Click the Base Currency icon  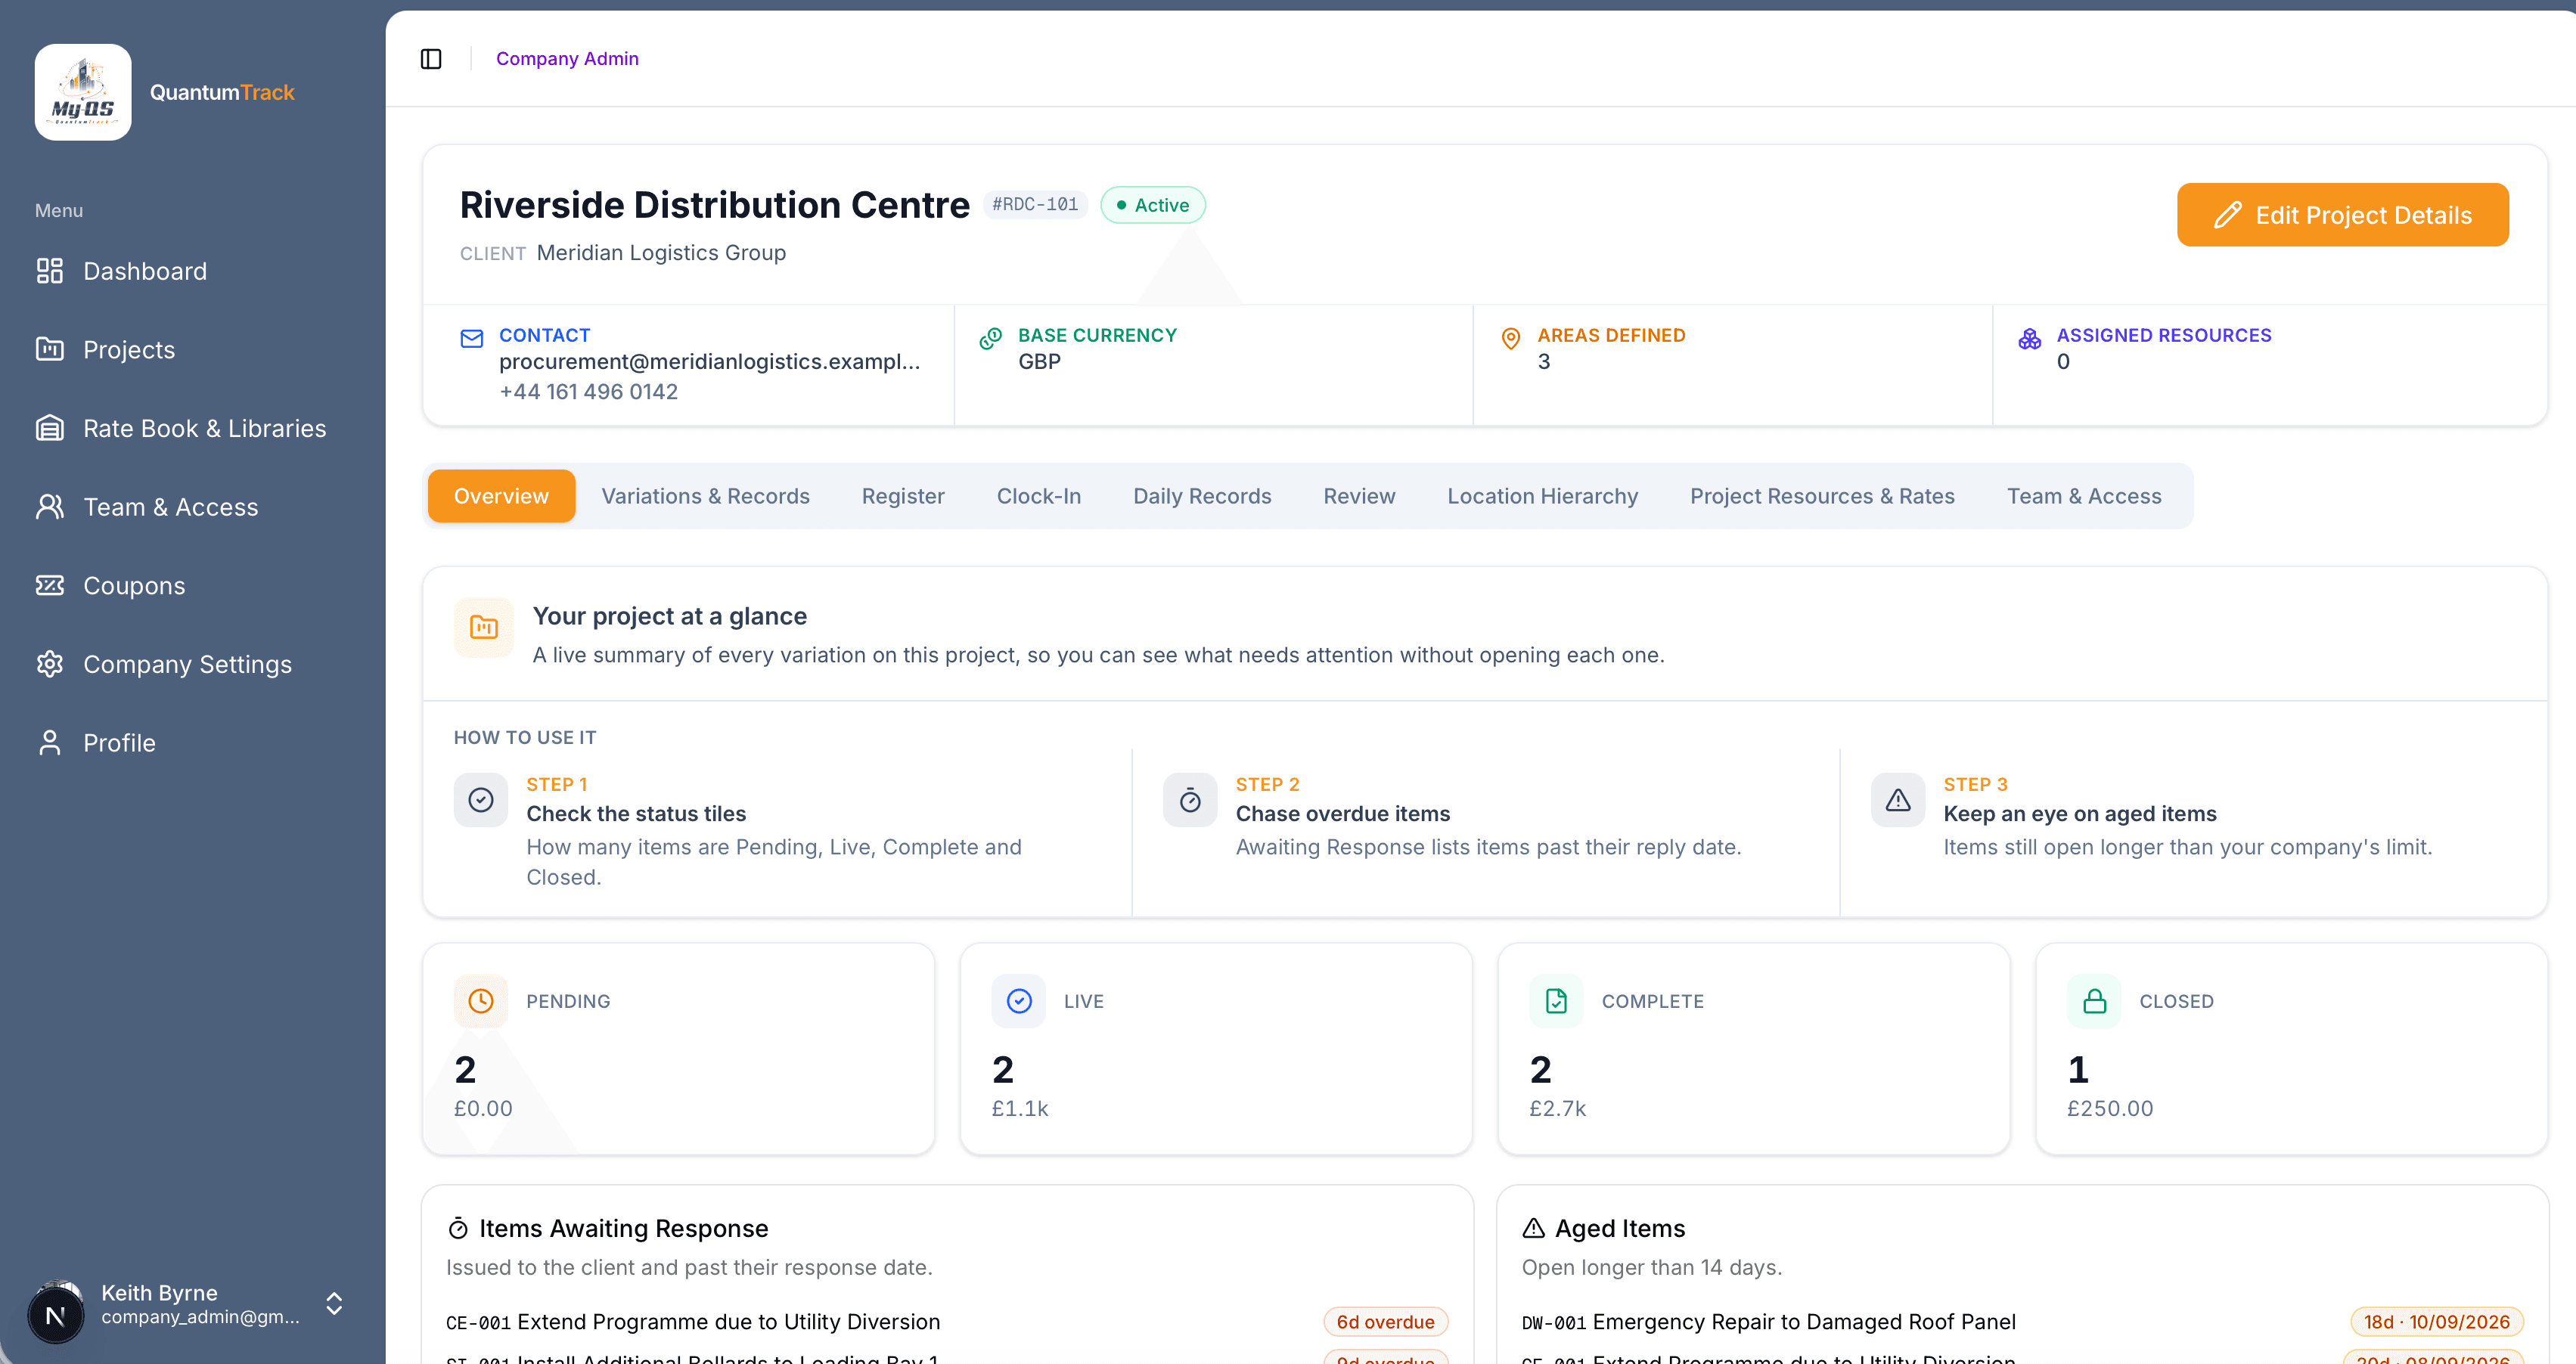pyautogui.click(x=990, y=338)
